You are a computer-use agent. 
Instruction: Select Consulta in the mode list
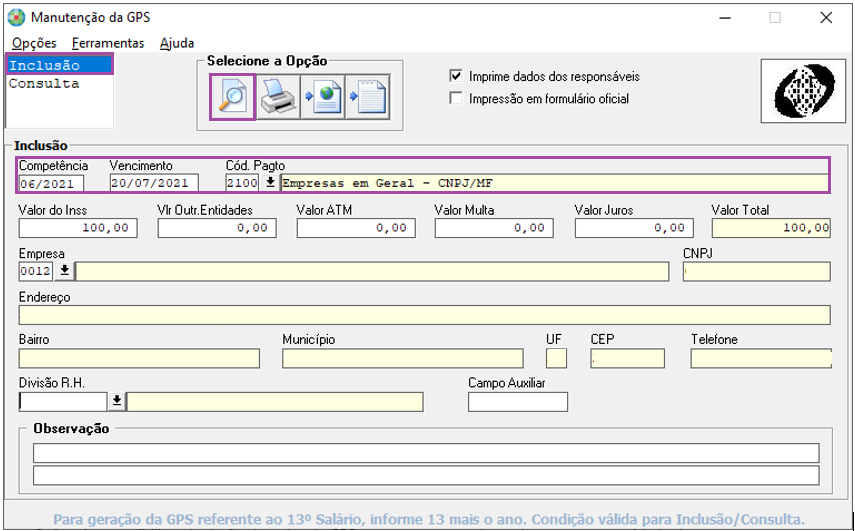(59, 84)
